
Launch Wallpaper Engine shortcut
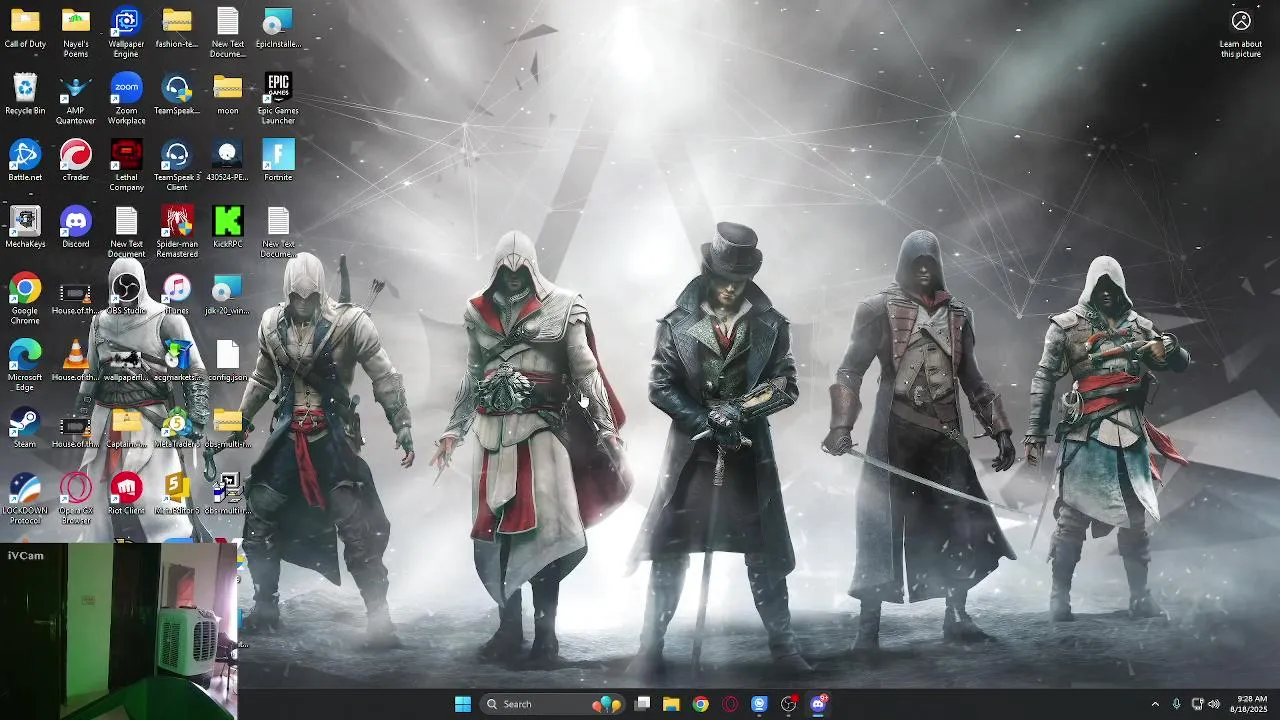pyautogui.click(x=126, y=32)
